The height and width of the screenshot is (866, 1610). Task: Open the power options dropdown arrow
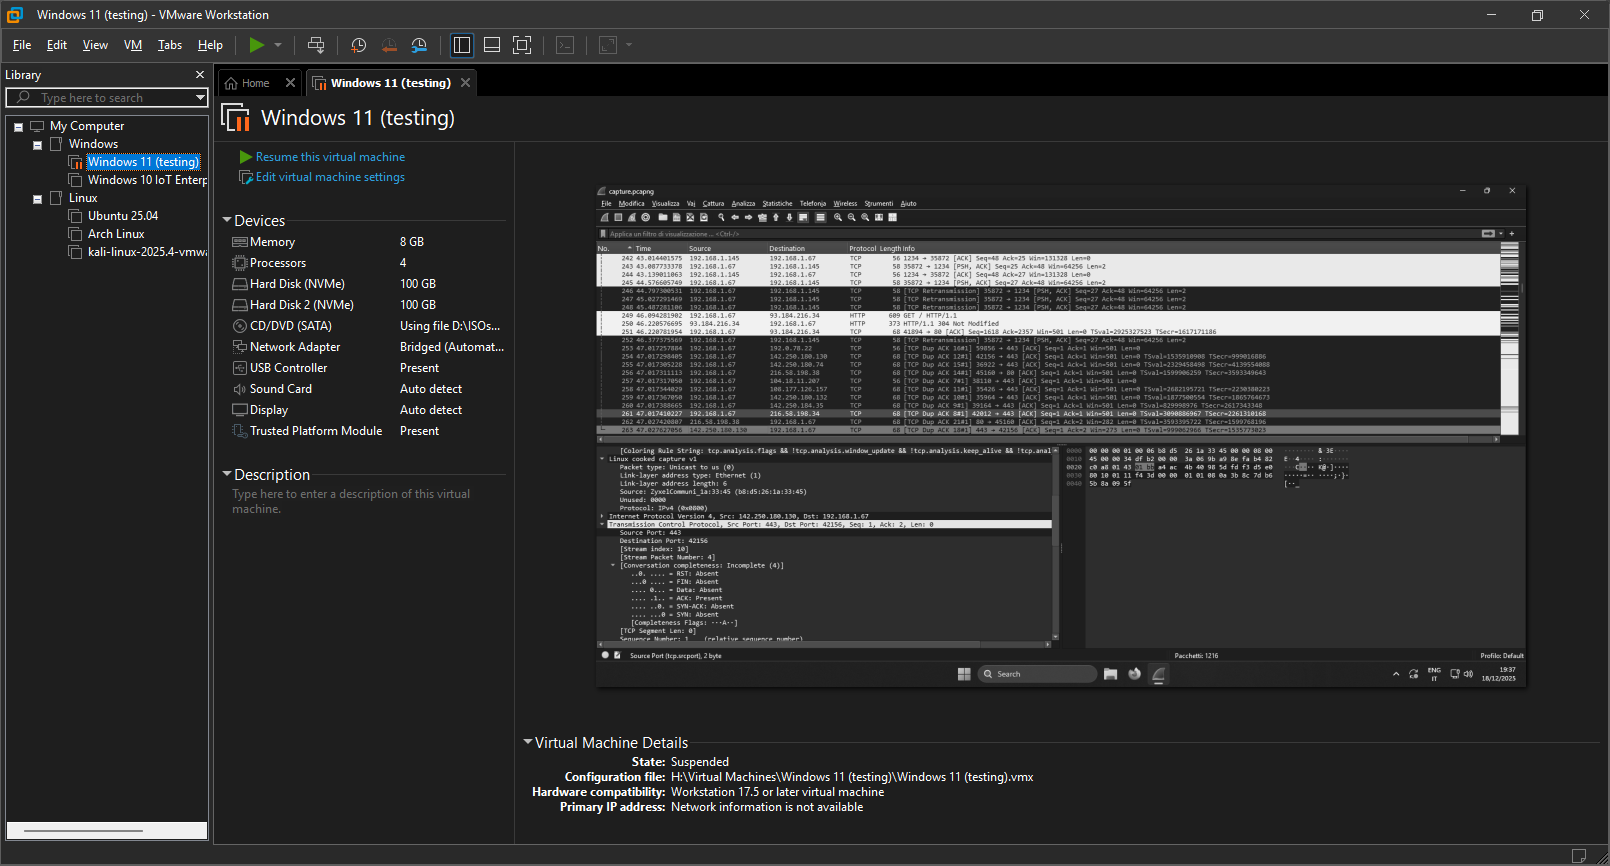[x=278, y=45]
